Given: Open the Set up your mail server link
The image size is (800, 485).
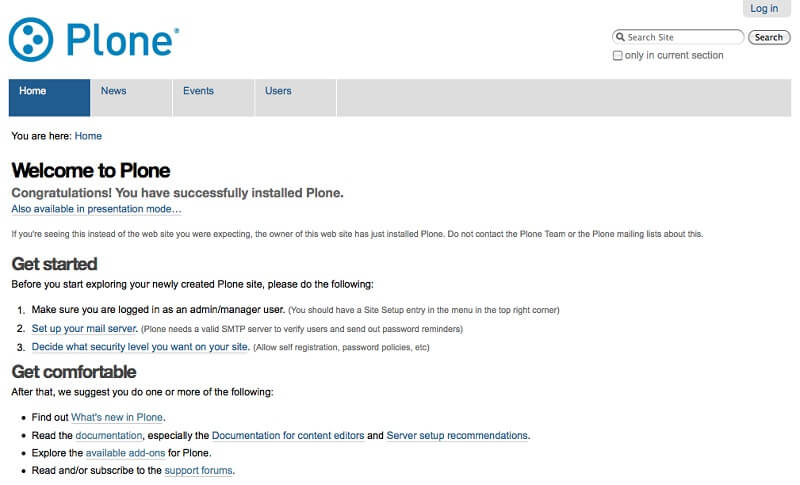Looking at the screenshot, I should coord(84,328).
